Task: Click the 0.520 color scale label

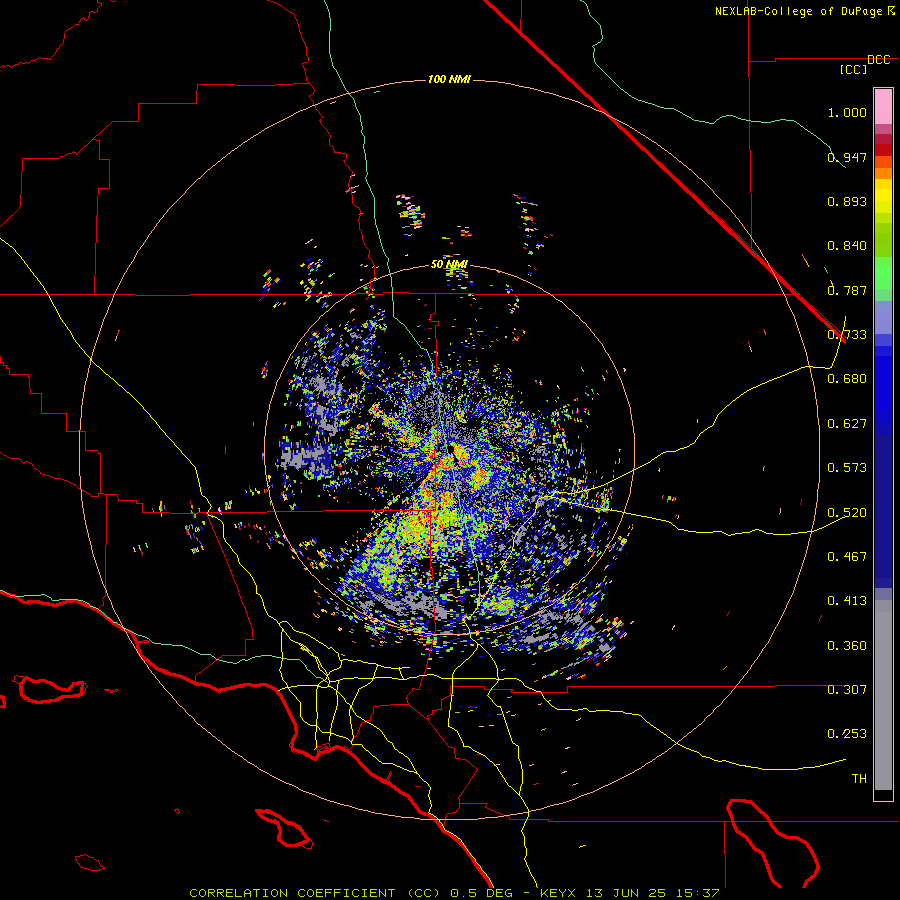Action: (x=847, y=513)
